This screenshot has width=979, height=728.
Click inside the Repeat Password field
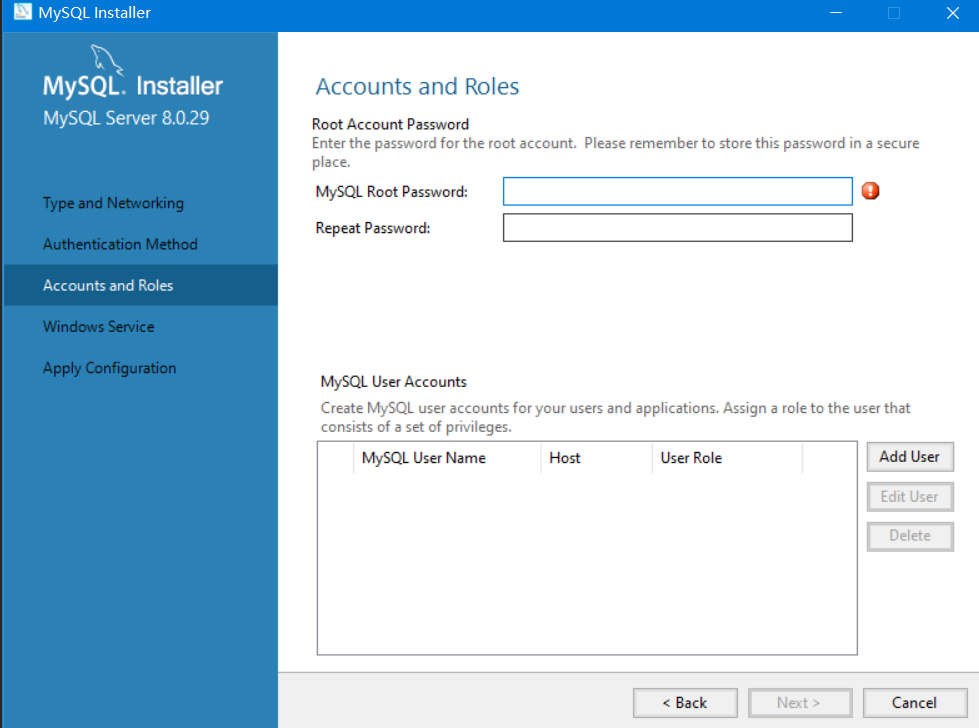click(x=677, y=227)
